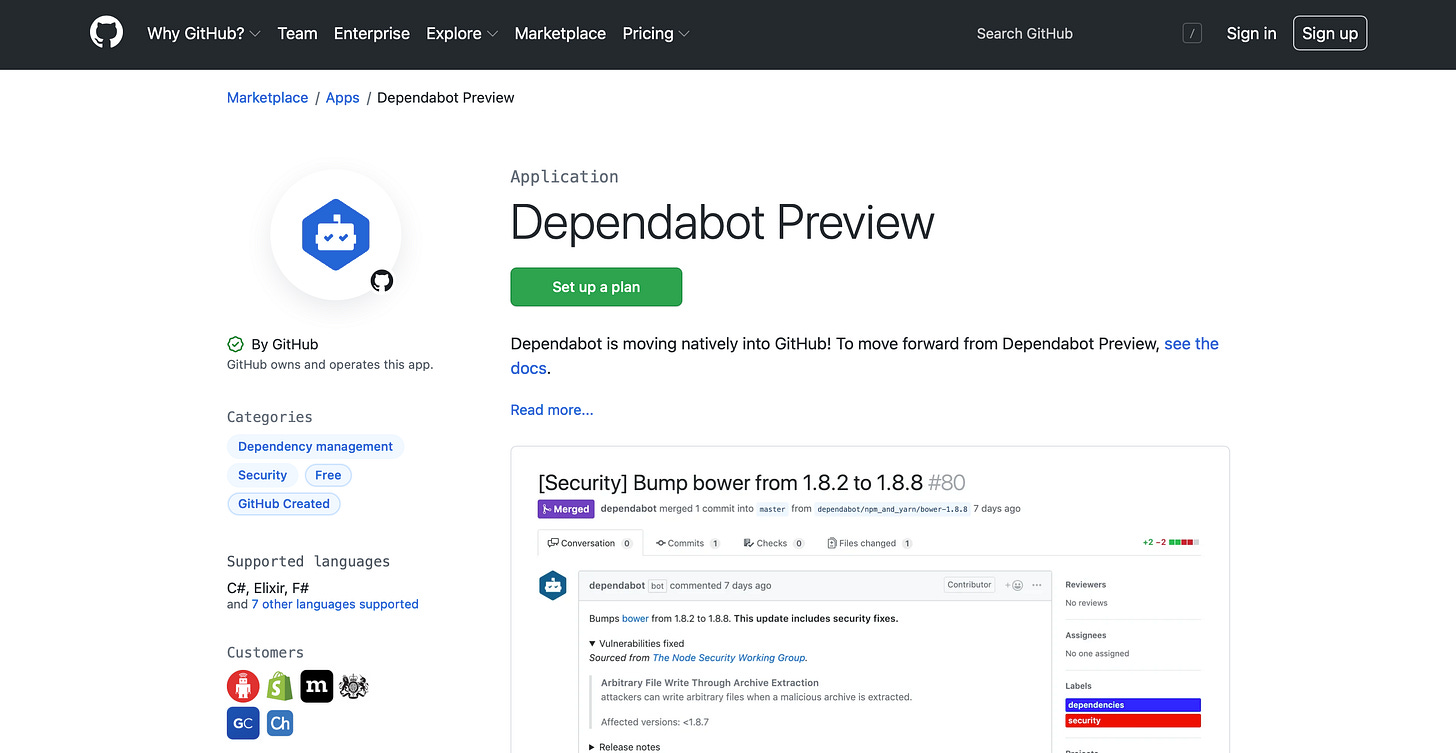Select the Security category tag

(262, 475)
